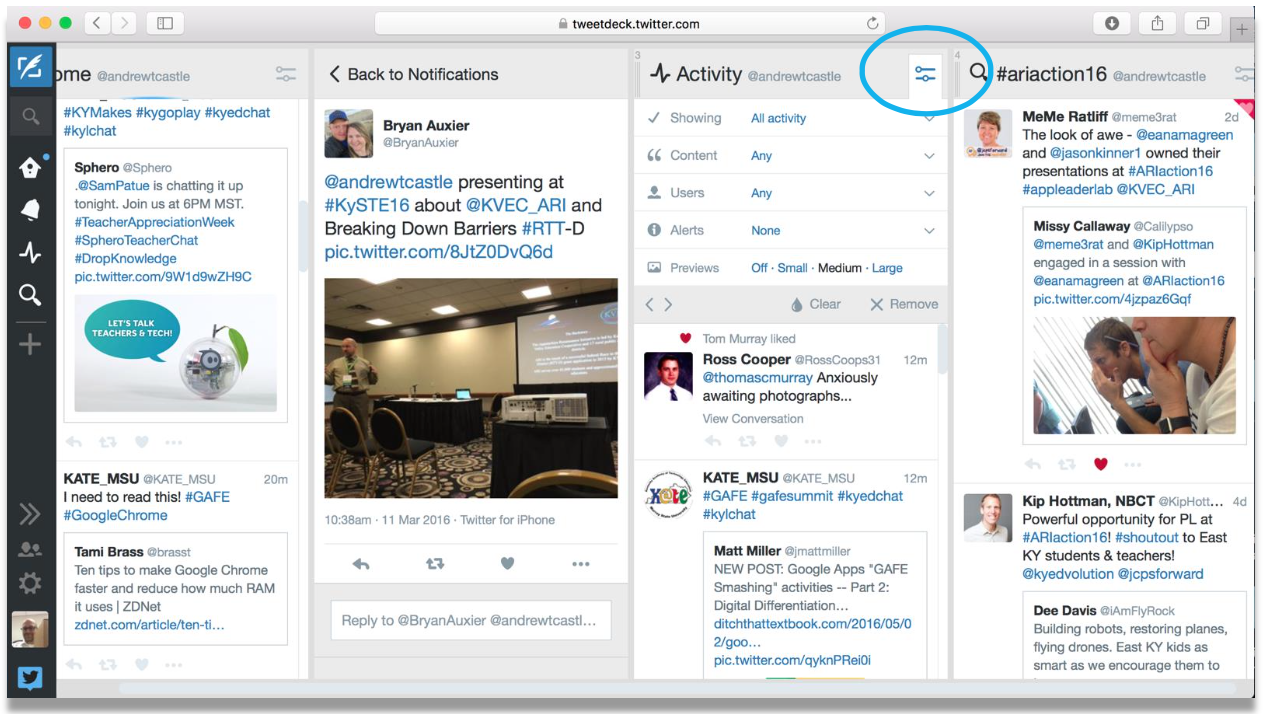
Task: Open the conference room photo thumbnail
Action: pos(471,388)
